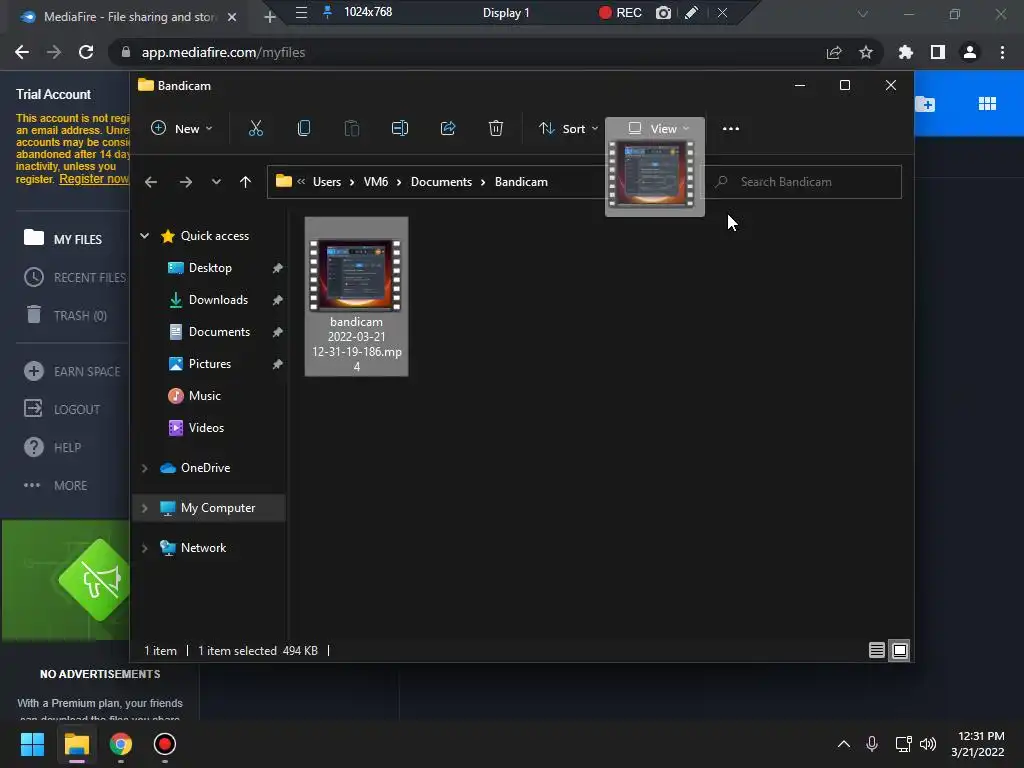
Task: Unpin Desktop via its pin icon
Action: pyautogui.click(x=277, y=268)
